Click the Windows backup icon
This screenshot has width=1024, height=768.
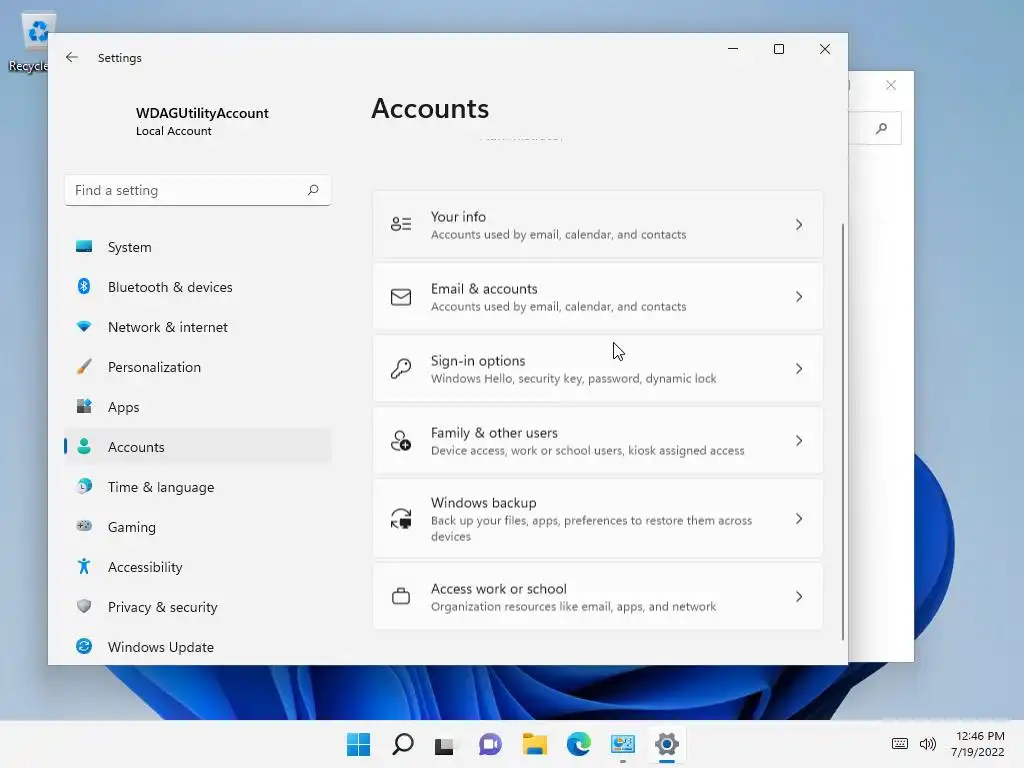click(401, 519)
